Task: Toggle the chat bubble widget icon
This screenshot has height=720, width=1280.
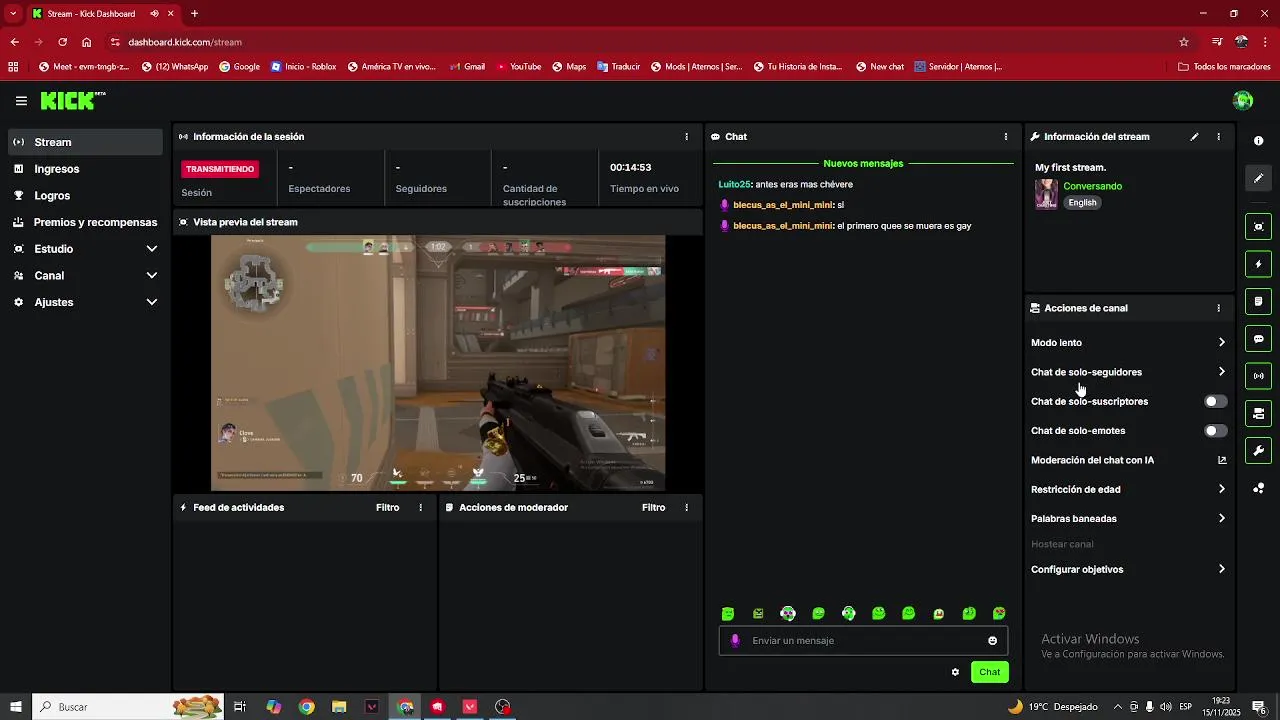Action: (x=1258, y=339)
